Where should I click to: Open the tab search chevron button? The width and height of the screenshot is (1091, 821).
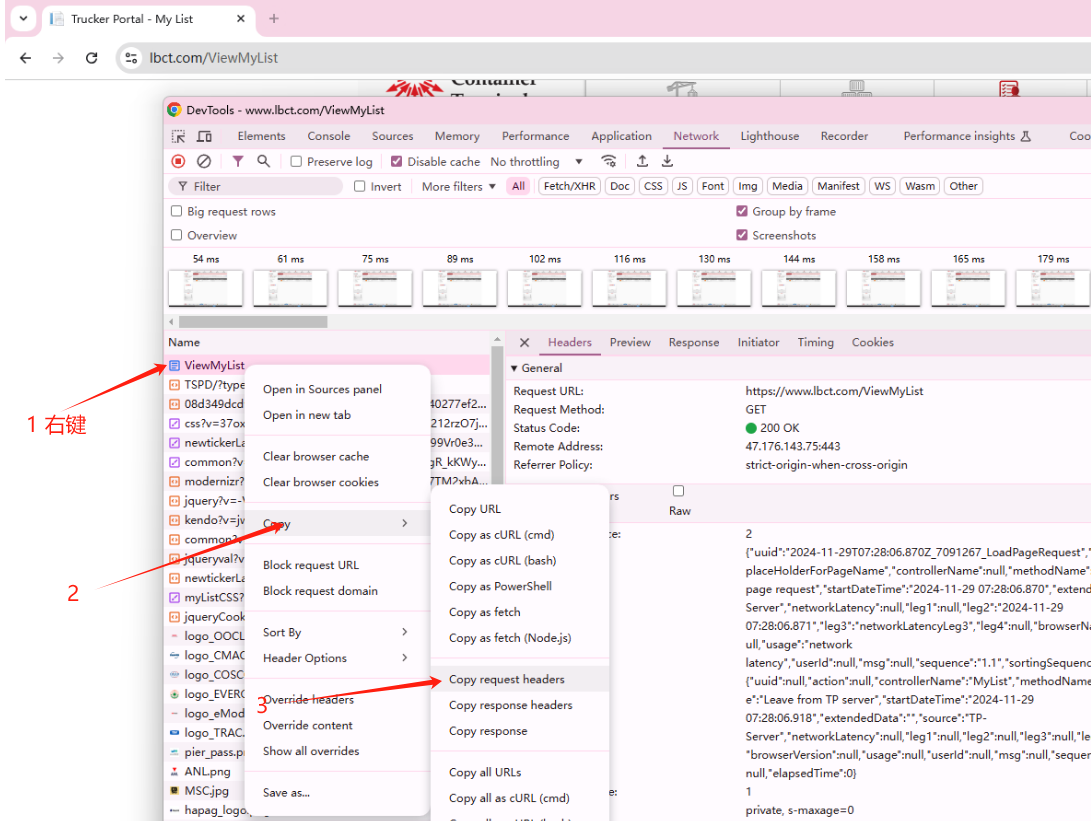[x=23, y=19]
